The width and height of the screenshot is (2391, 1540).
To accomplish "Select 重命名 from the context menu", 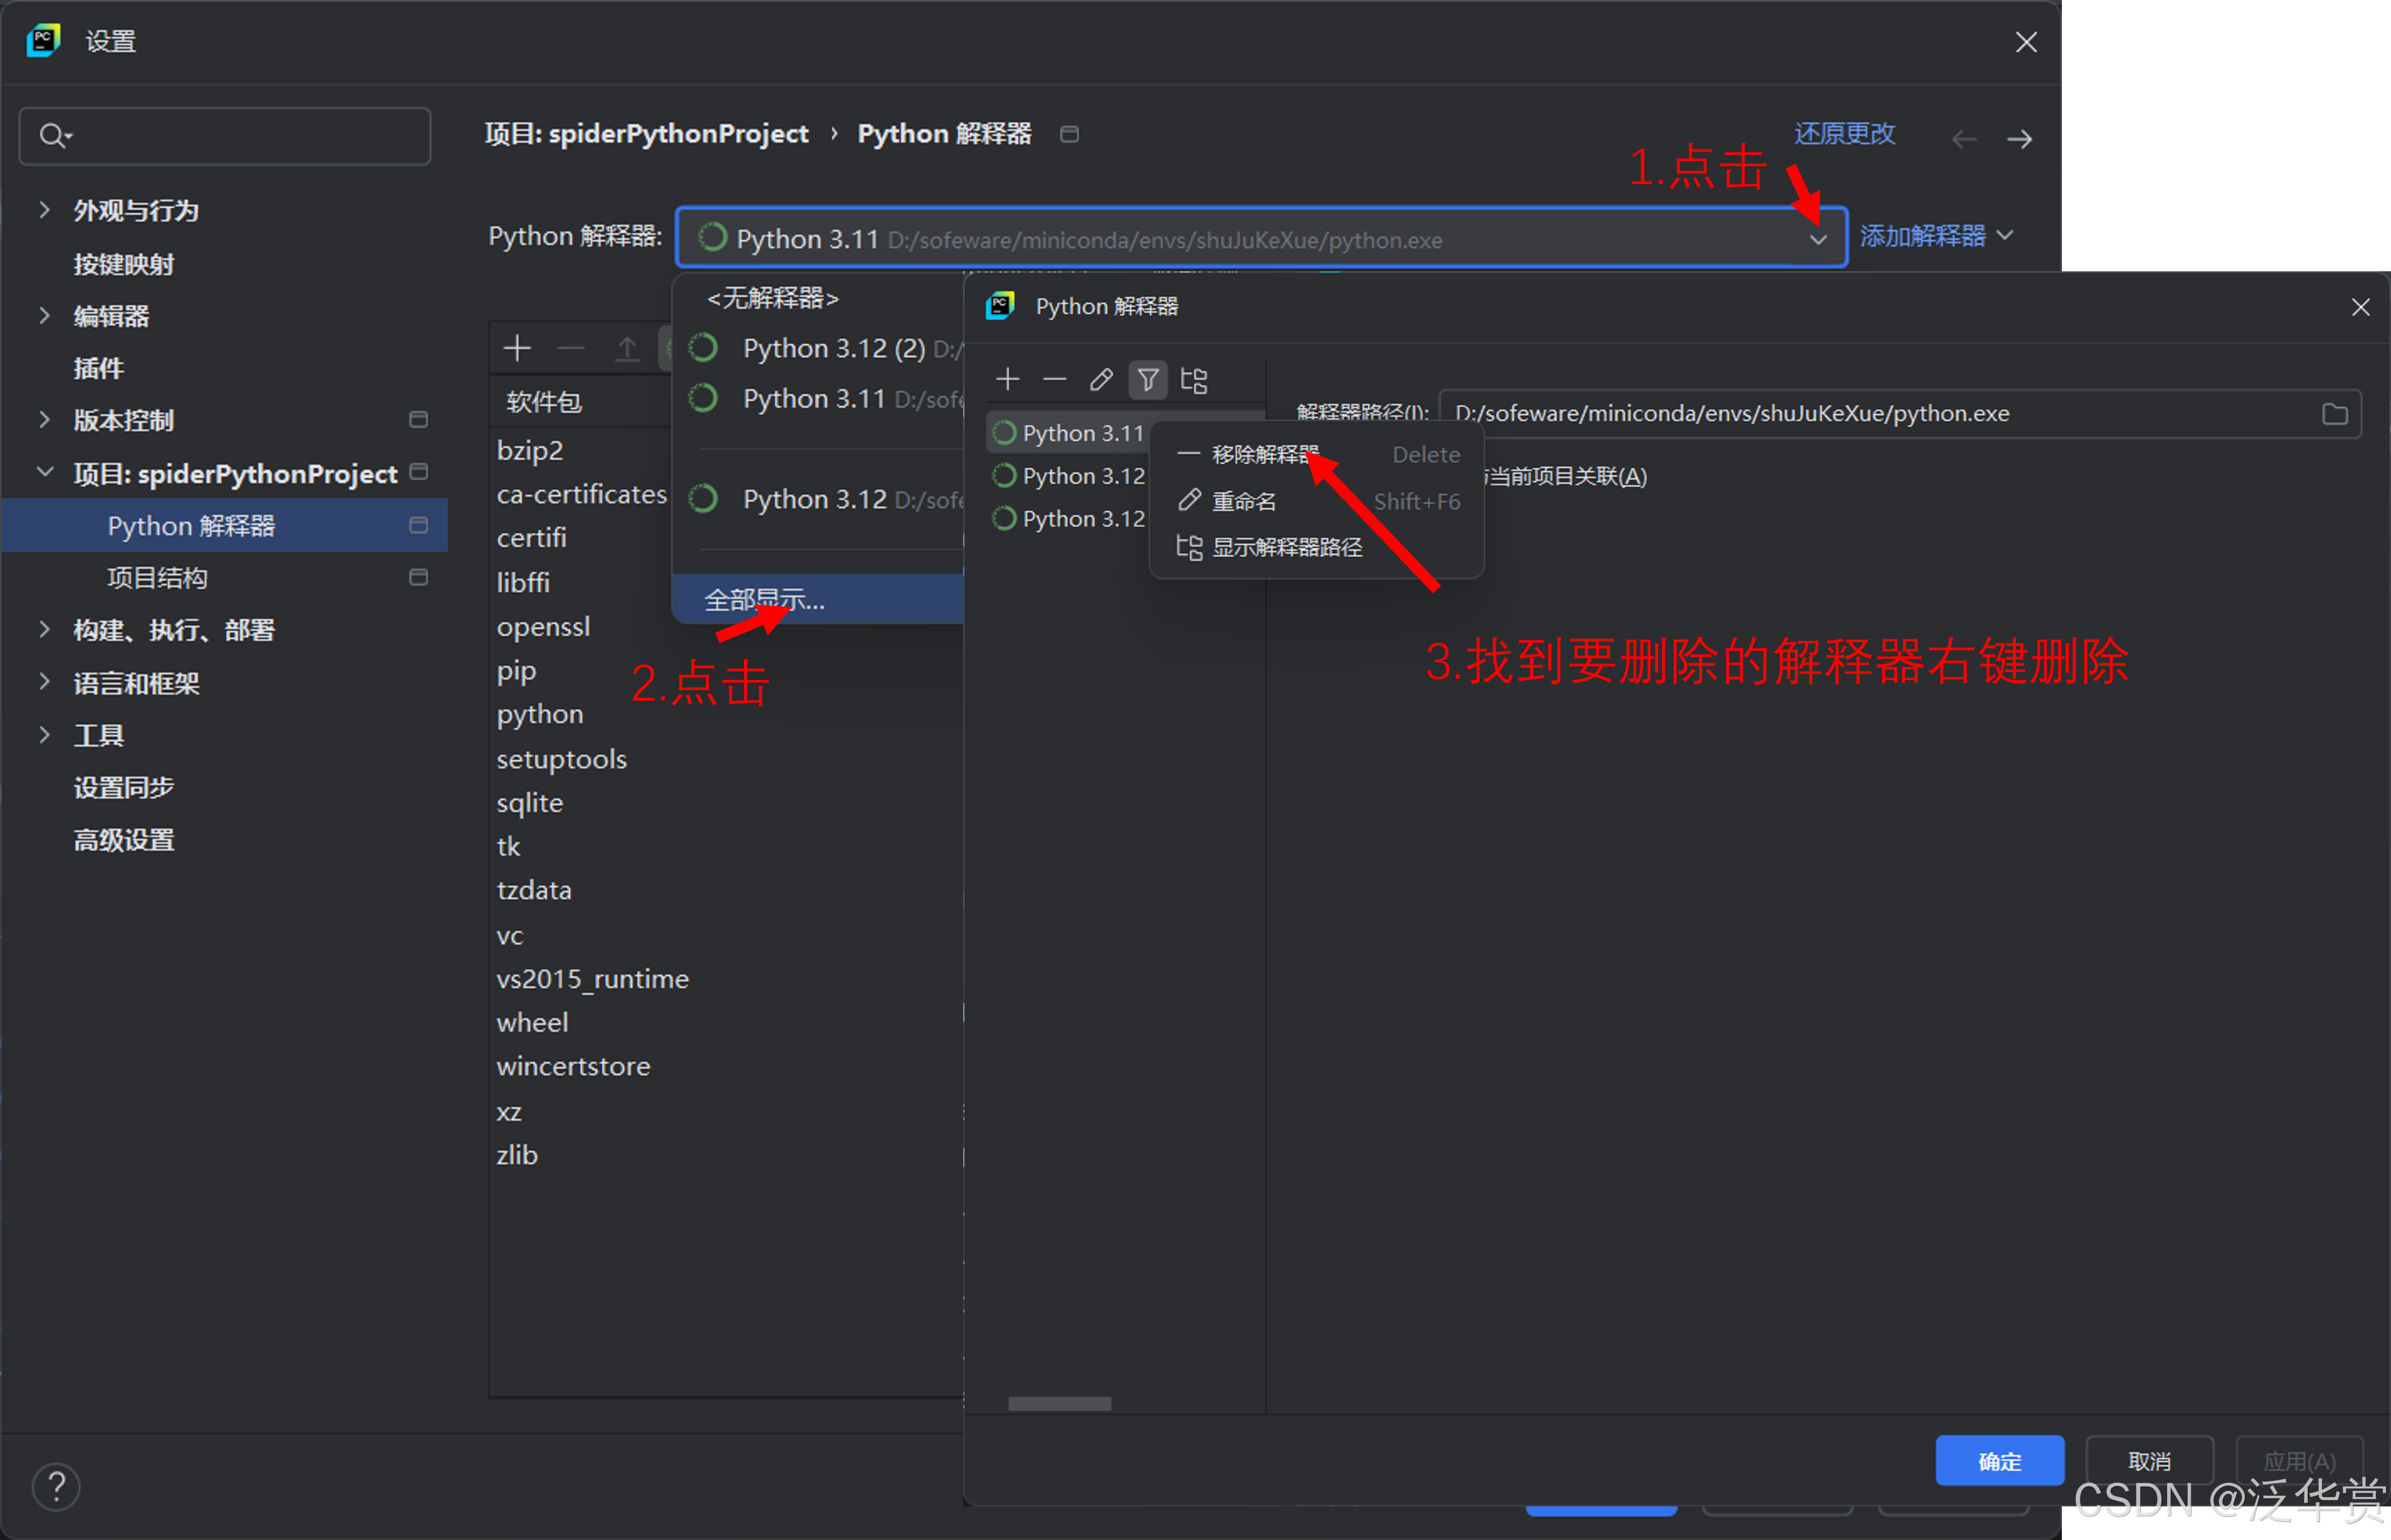I will coord(1244,501).
